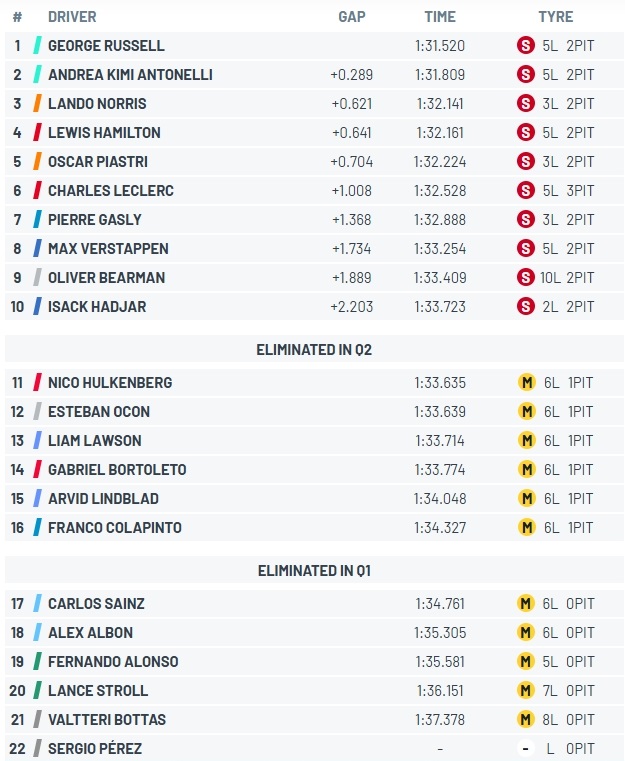This screenshot has height=761, width=625.
Task: Click the blank tyre icon for Sergio Pérez
Action: 525,748
